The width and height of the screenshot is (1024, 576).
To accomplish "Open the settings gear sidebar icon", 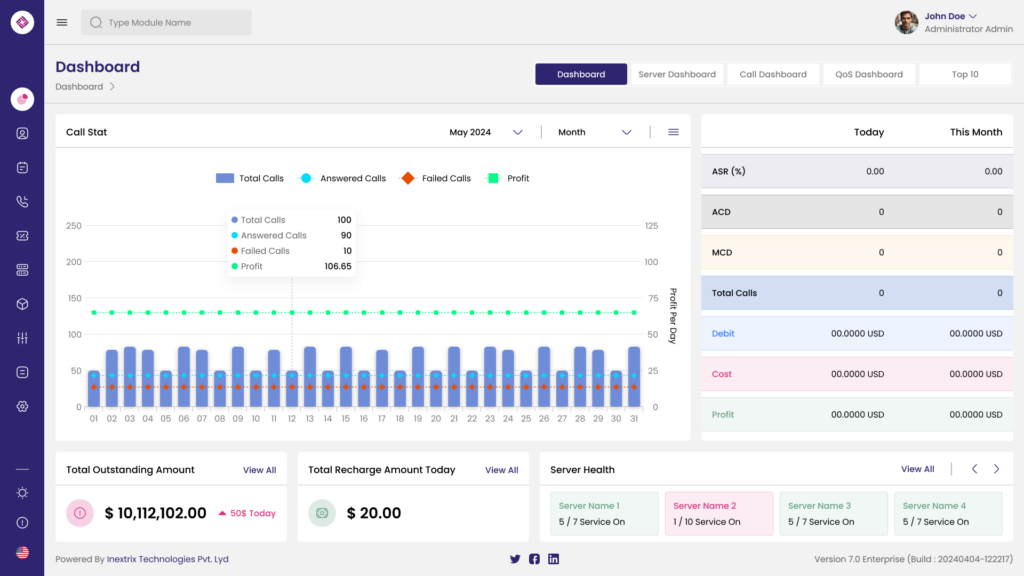I will 22,406.
